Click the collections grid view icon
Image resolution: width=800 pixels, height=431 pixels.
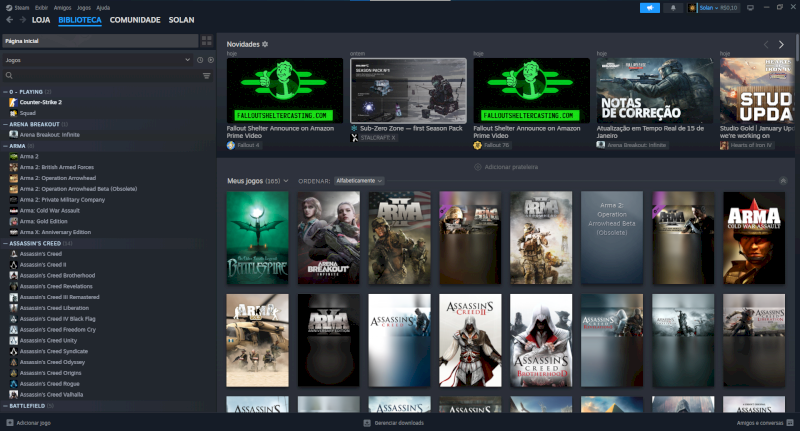[206, 41]
